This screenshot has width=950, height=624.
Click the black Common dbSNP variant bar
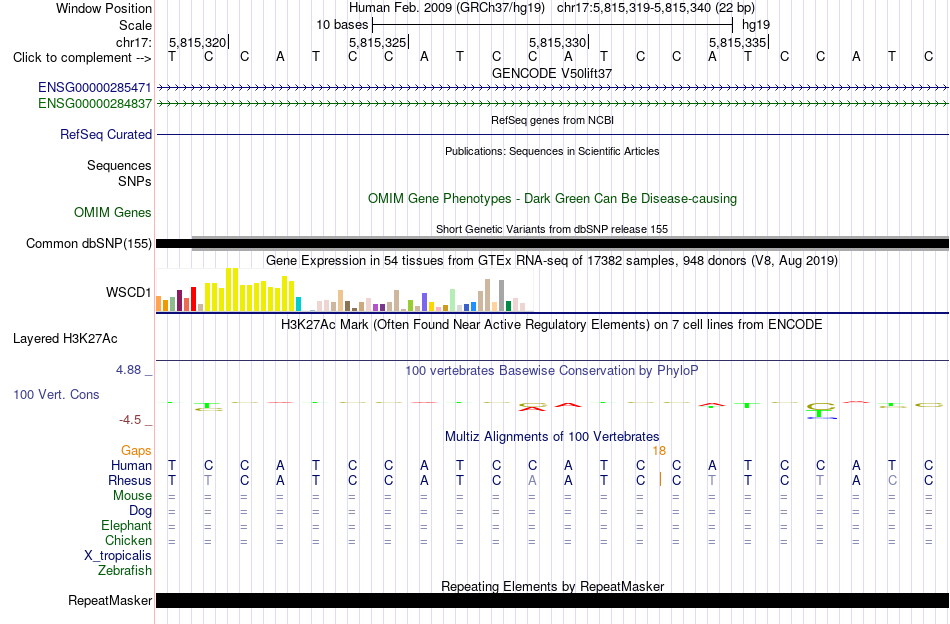[552, 244]
